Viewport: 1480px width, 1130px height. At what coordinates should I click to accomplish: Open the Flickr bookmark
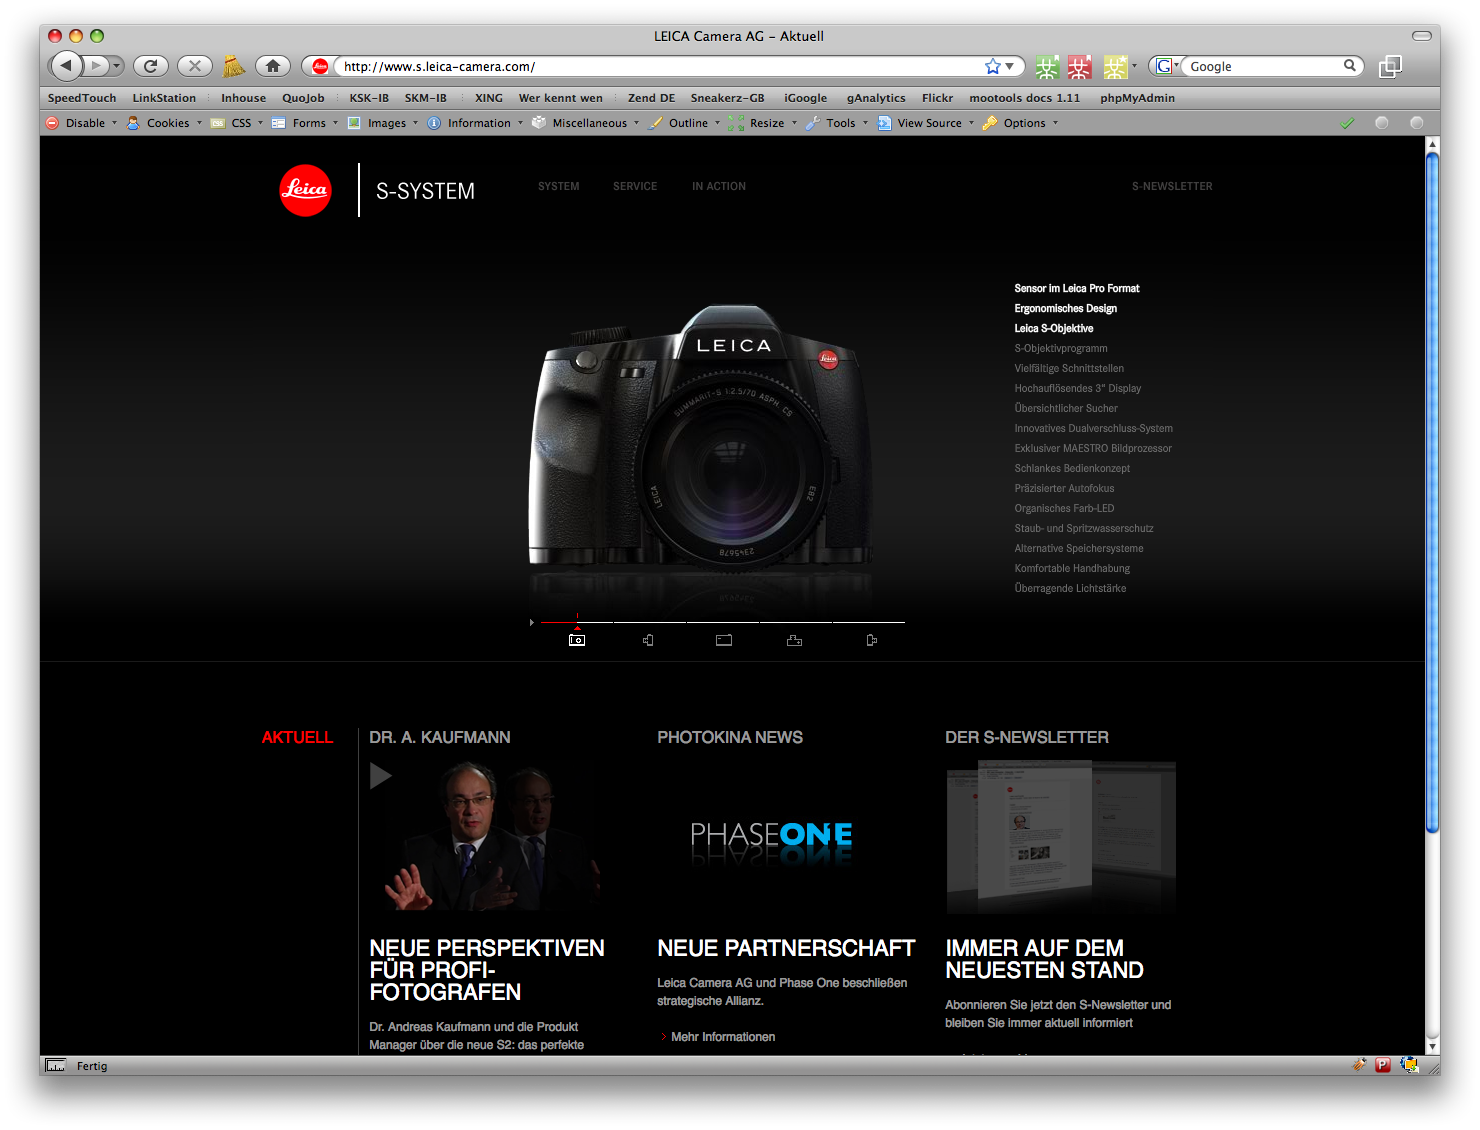coord(937,98)
